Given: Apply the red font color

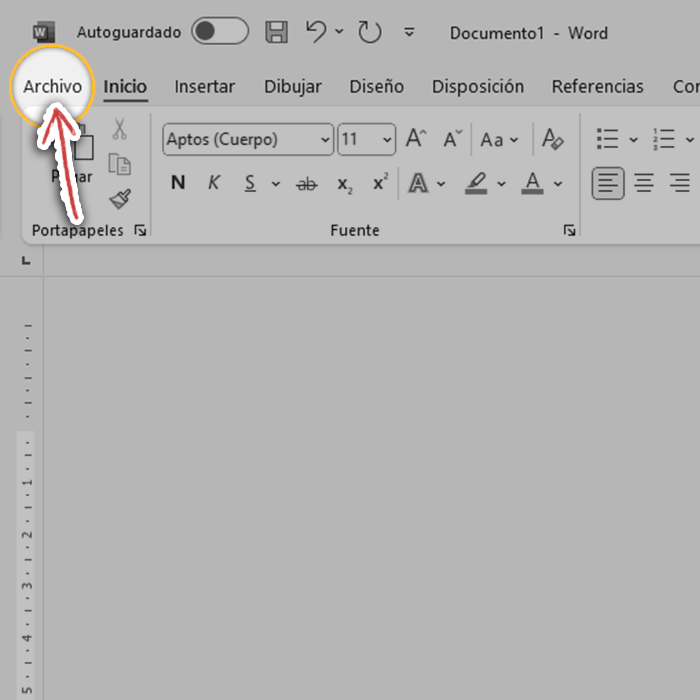Looking at the screenshot, I should [533, 184].
